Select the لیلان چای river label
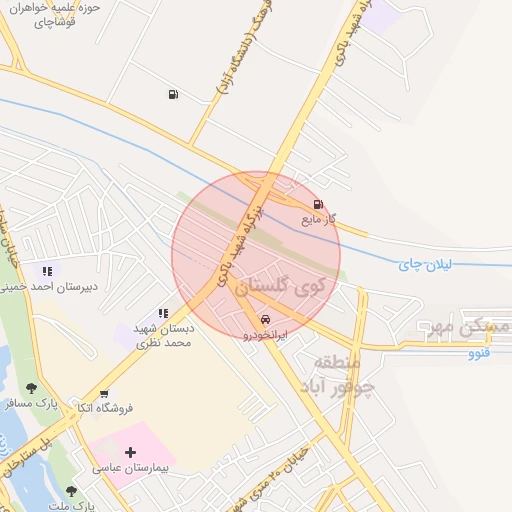Viewport: 512px width, 512px height. (425, 265)
